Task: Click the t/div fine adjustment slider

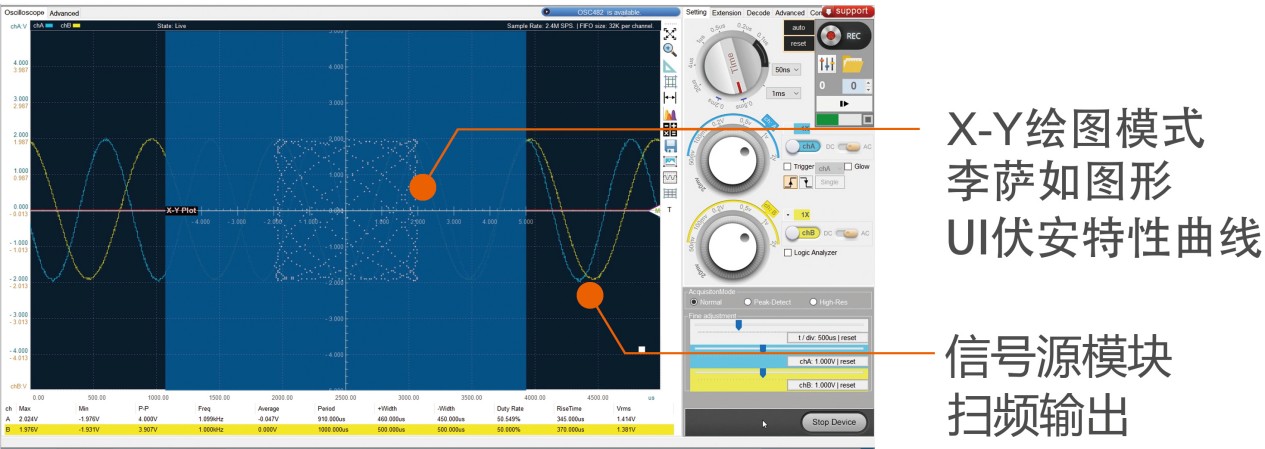Action: (x=778, y=326)
